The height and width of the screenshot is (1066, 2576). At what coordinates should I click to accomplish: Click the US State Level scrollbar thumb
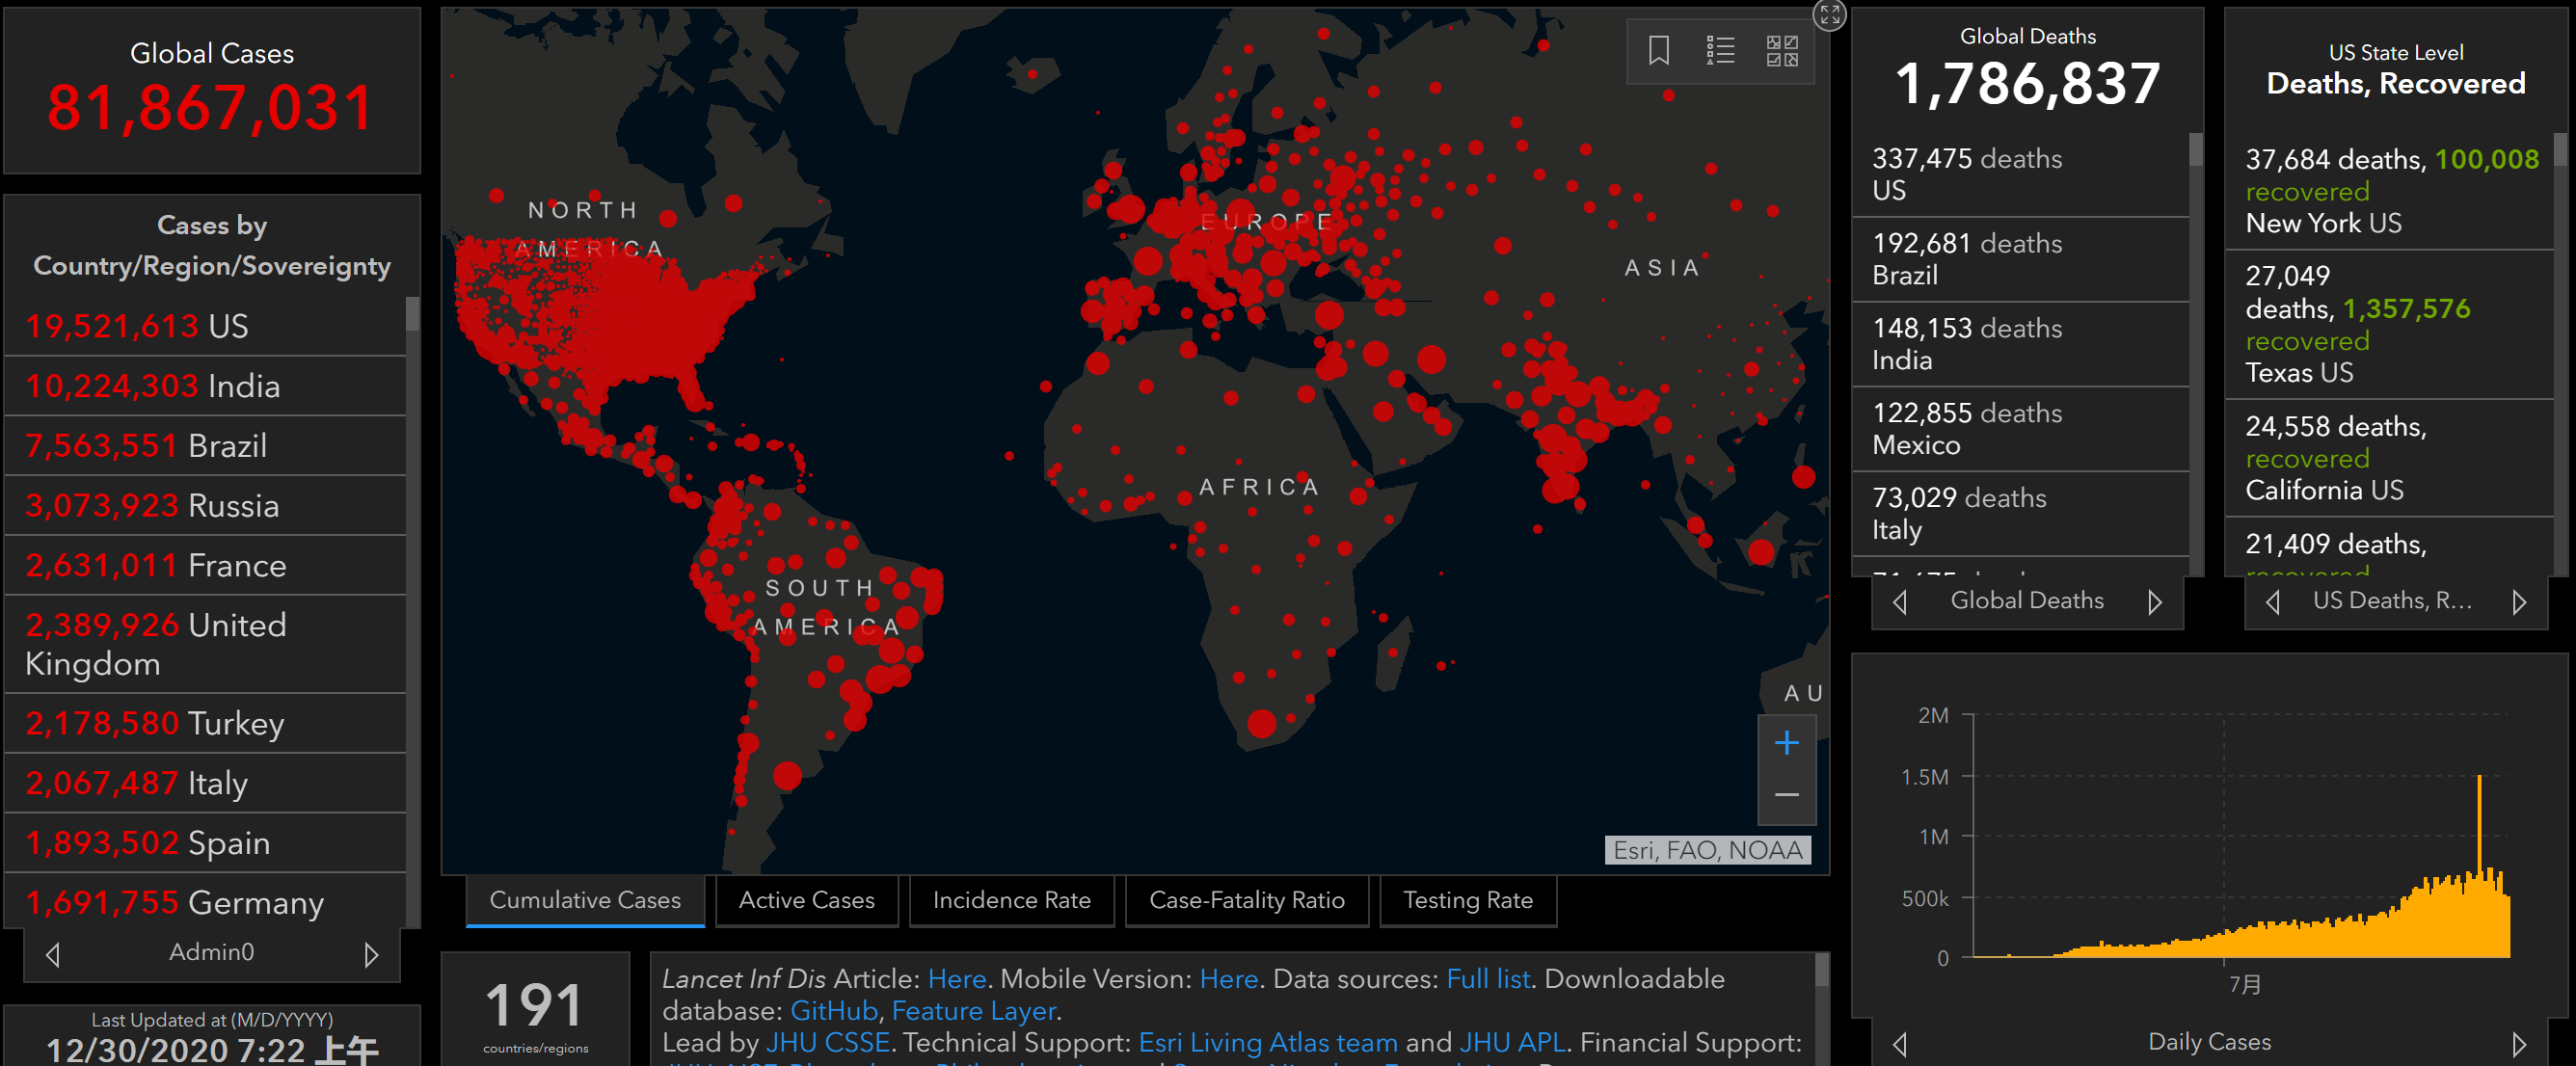[2561, 150]
